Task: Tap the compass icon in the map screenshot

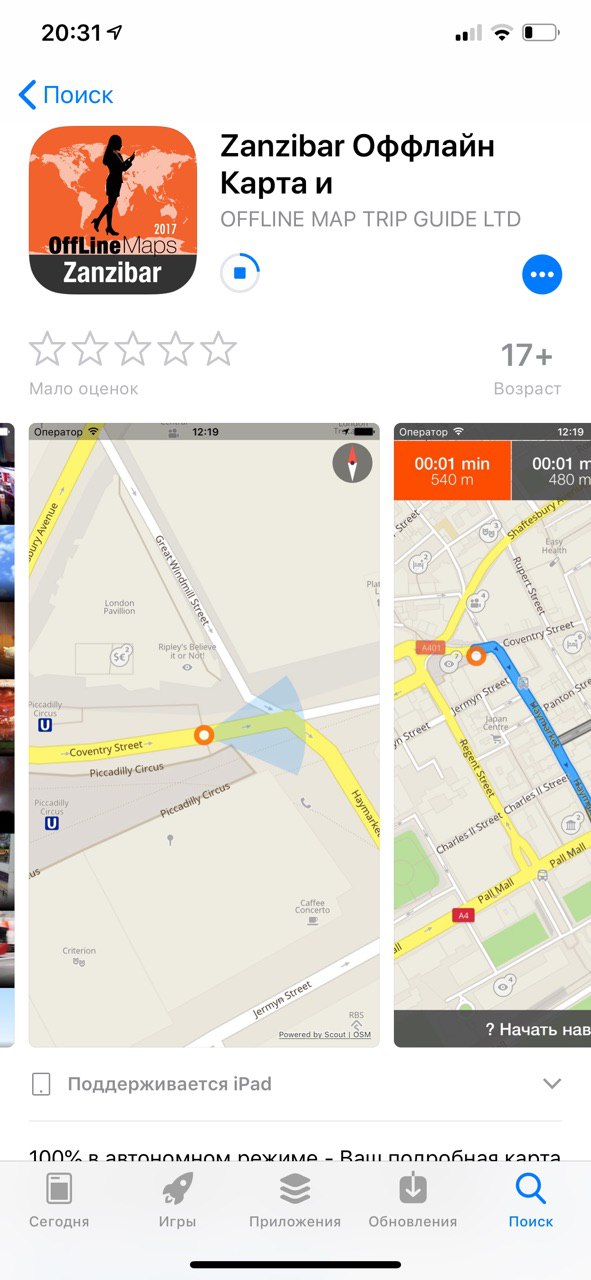Action: (352, 464)
